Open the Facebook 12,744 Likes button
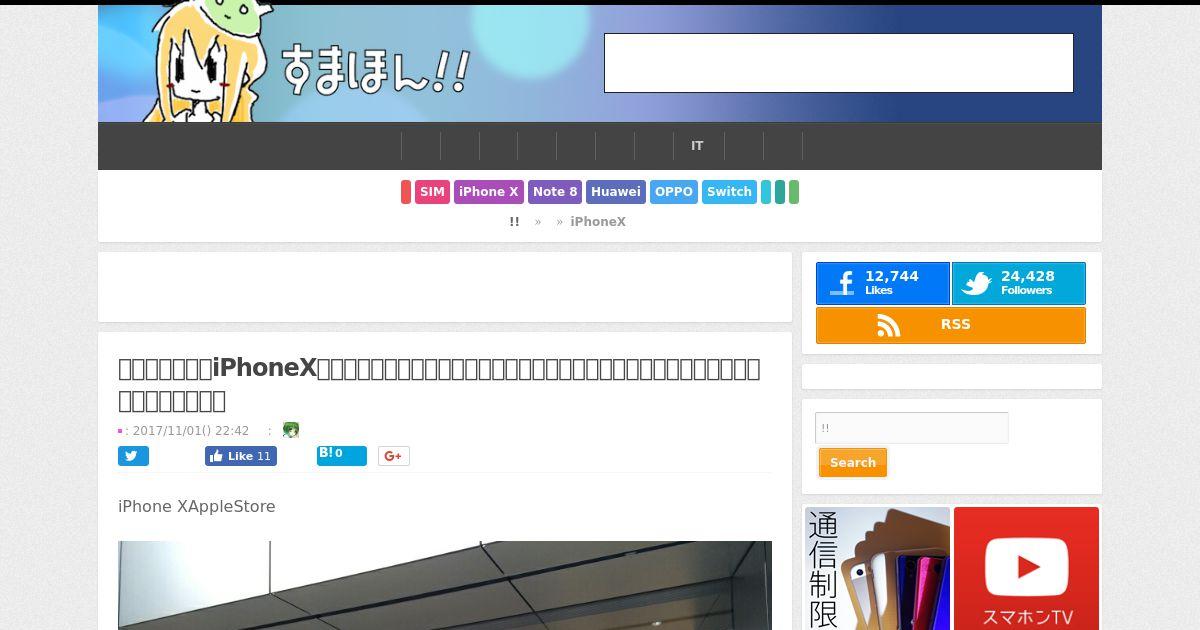The height and width of the screenshot is (630, 1200). coord(883,284)
